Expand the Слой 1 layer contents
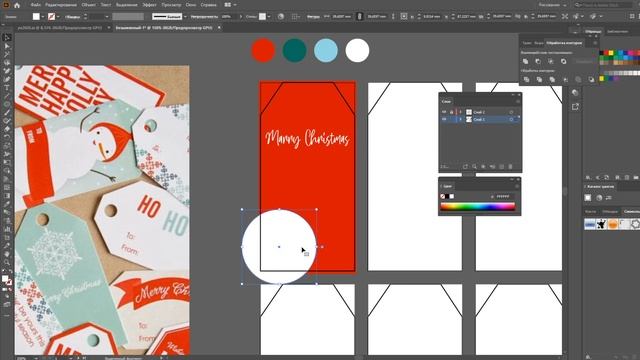The height and width of the screenshot is (360, 640). (x=461, y=119)
